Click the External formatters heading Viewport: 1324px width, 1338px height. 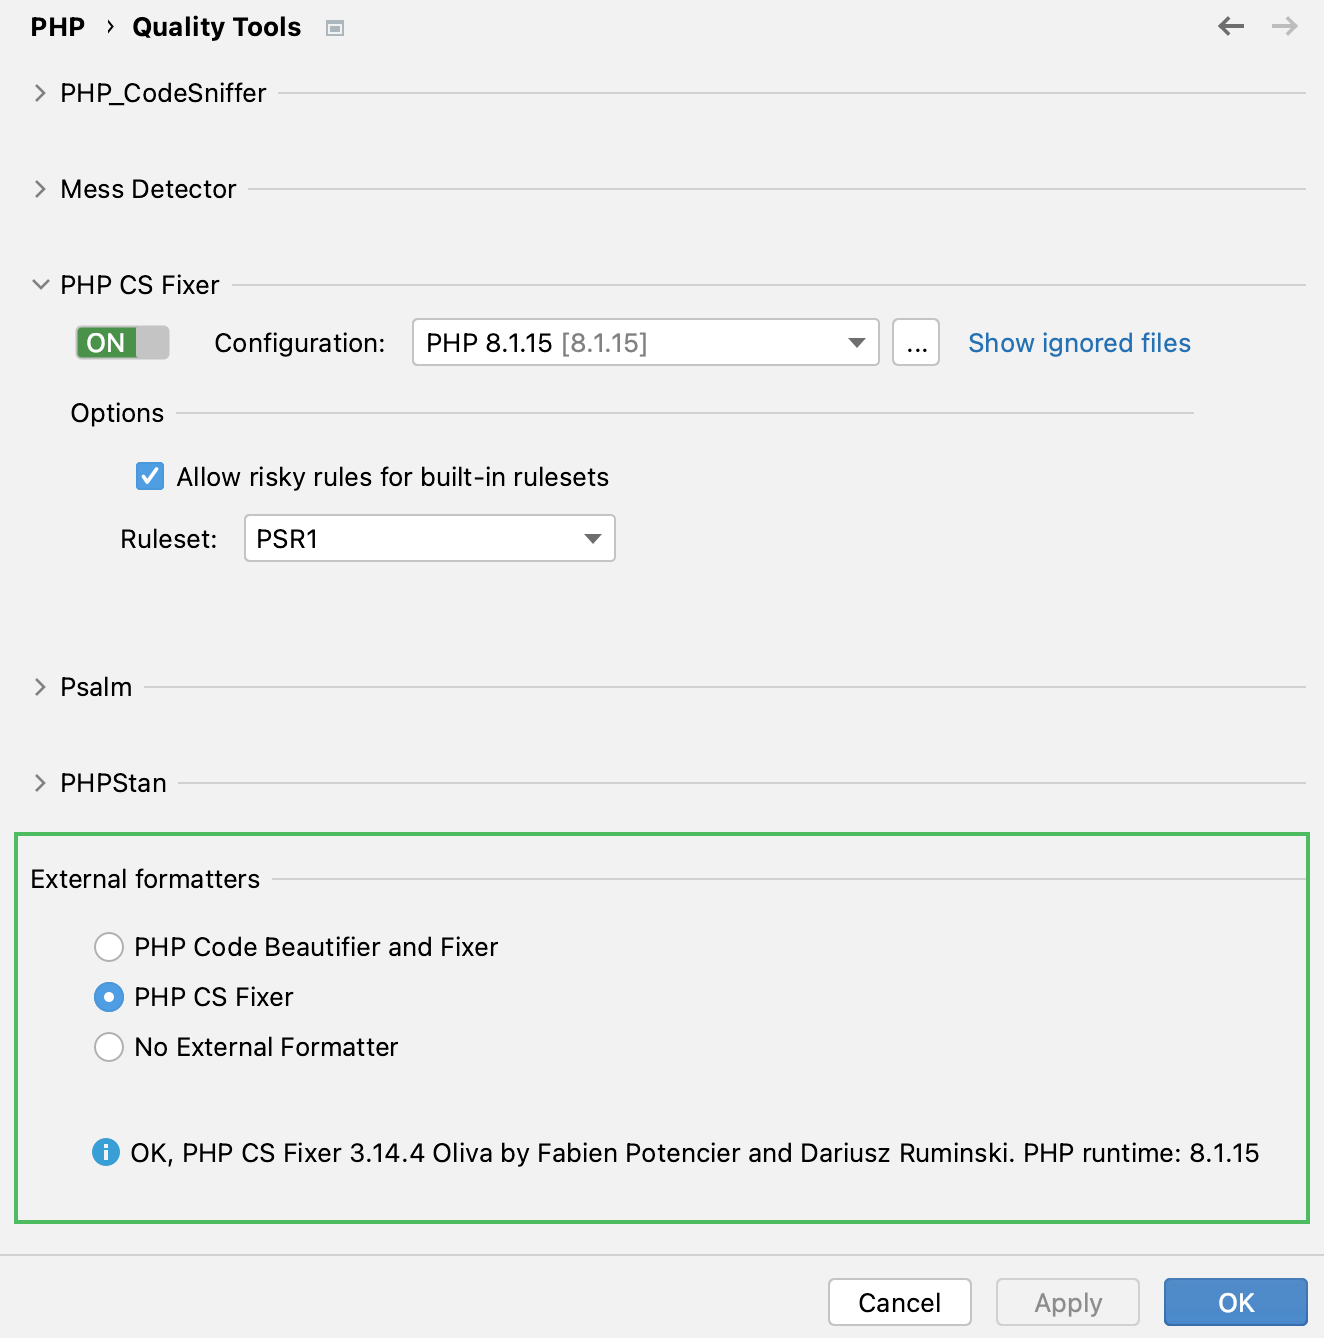[145, 879]
